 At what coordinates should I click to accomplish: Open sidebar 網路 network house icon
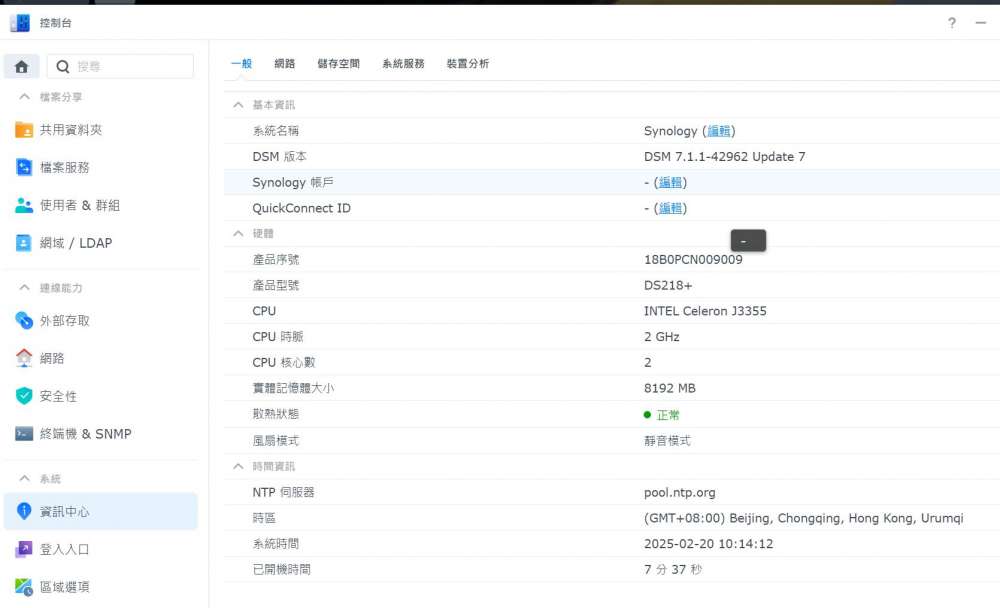coord(24,358)
